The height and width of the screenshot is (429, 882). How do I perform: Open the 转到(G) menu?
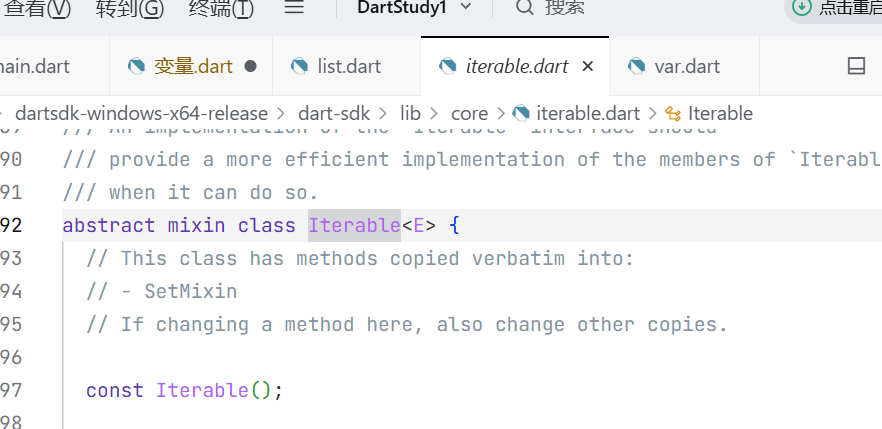[130, 8]
